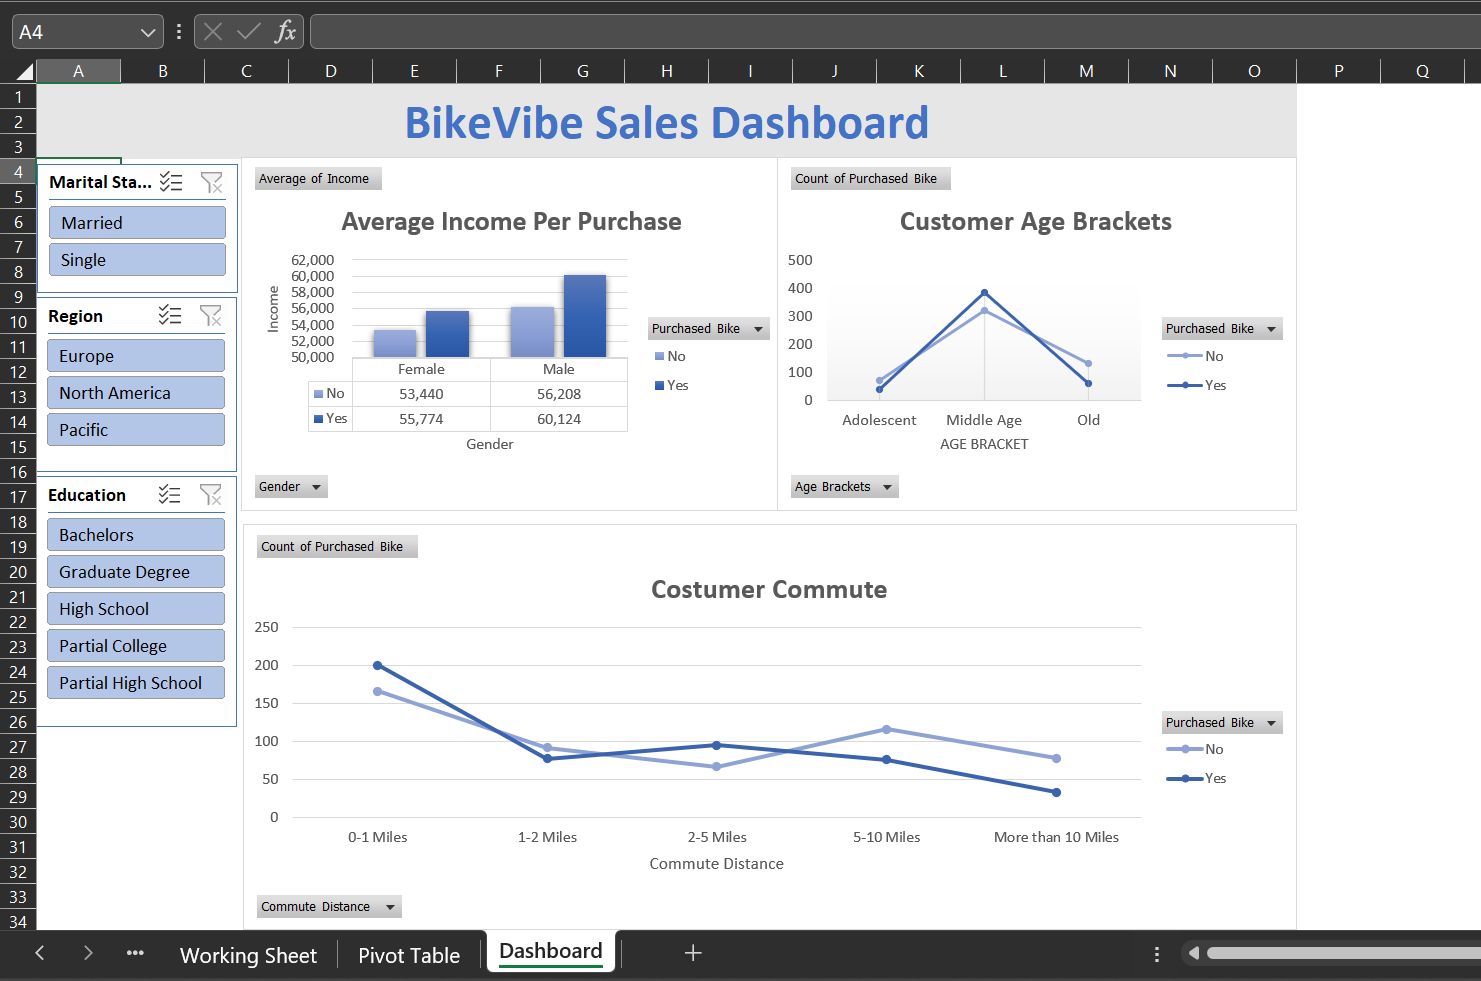The height and width of the screenshot is (981, 1481).
Task: Click the Enter checkmark icon in formula bar
Action: click(x=248, y=32)
